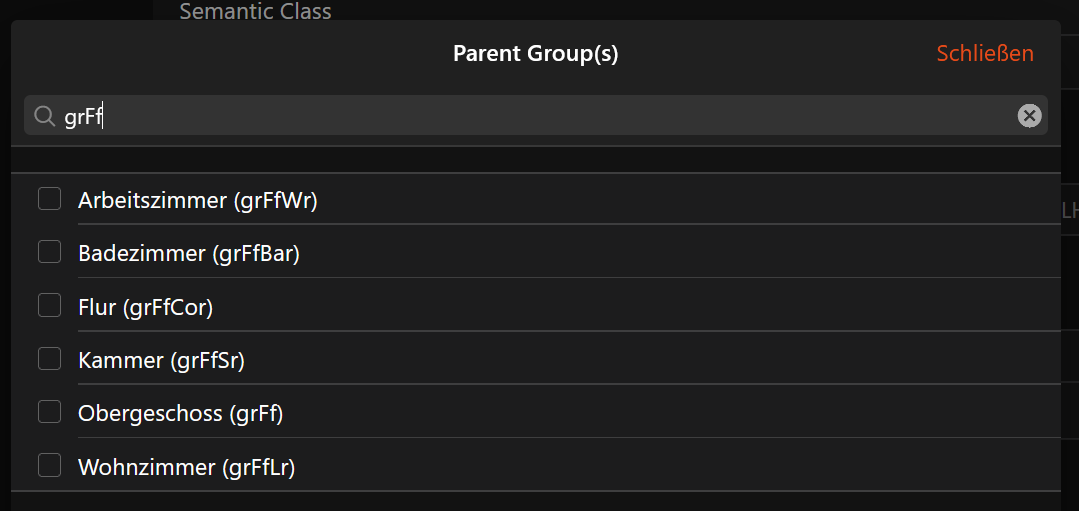This screenshot has width=1079, height=511.
Task: Click the 'Parent Group(s)' dialog title
Action: [x=535, y=54]
